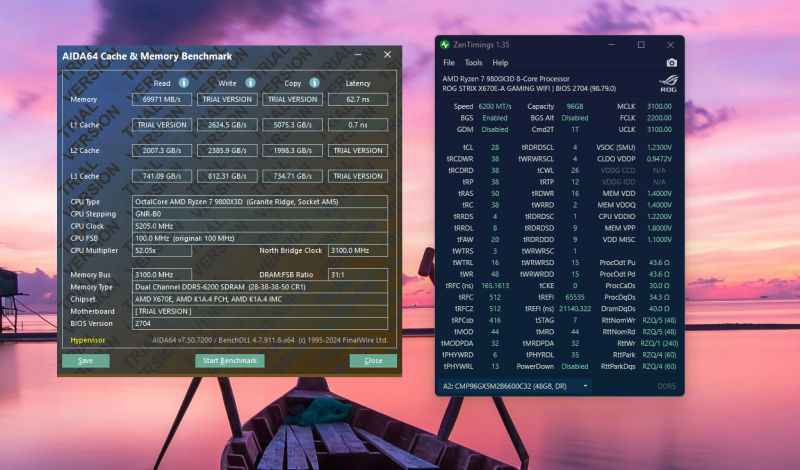Click the CPU Multiplier value 52.05x
Image resolution: width=800 pixels, height=470 pixels.
click(x=162, y=251)
